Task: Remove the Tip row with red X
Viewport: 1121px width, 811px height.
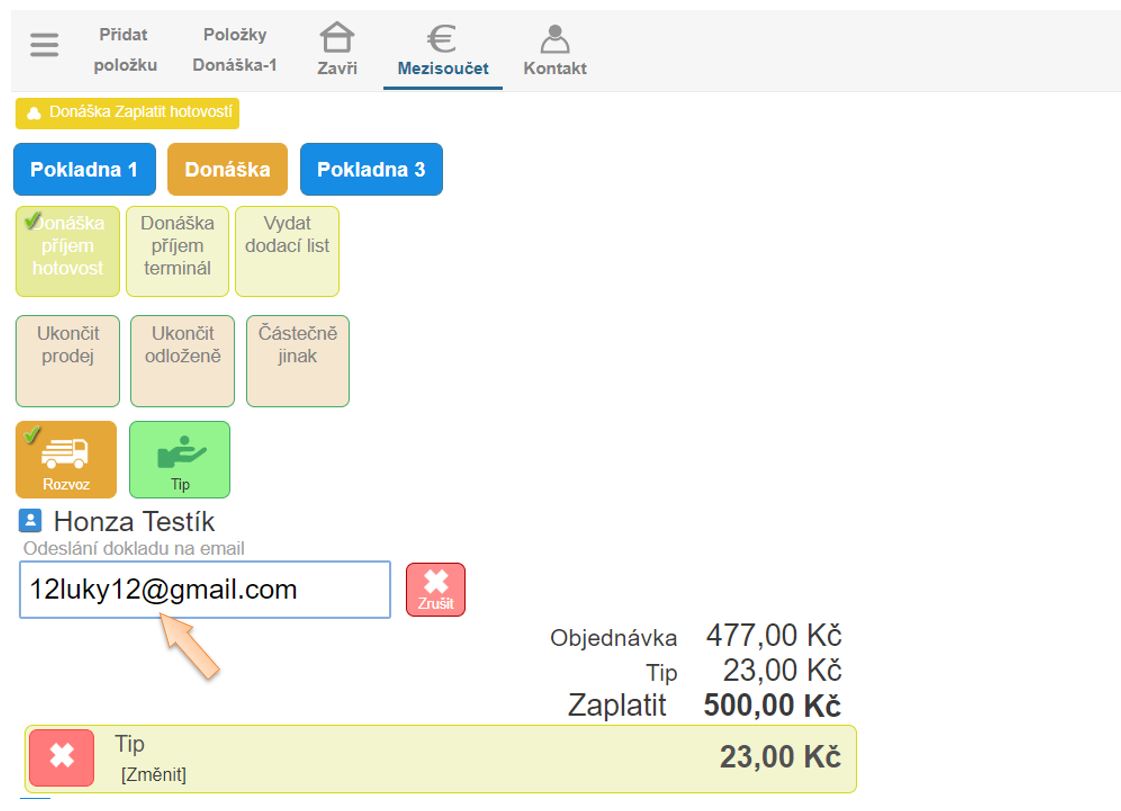Action: click(x=62, y=757)
